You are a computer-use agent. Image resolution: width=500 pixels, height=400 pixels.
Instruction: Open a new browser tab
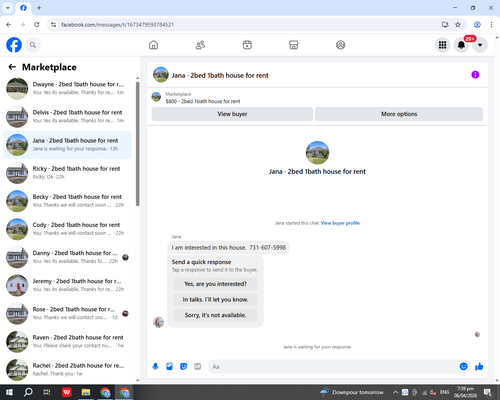point(39,8)
